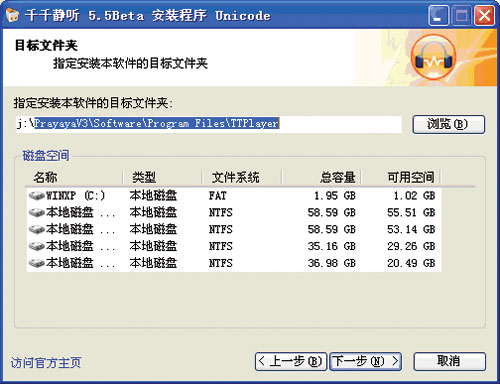Select the WINXP (C:) drive icon
500x384 pixels.
[x=37, y=195]
